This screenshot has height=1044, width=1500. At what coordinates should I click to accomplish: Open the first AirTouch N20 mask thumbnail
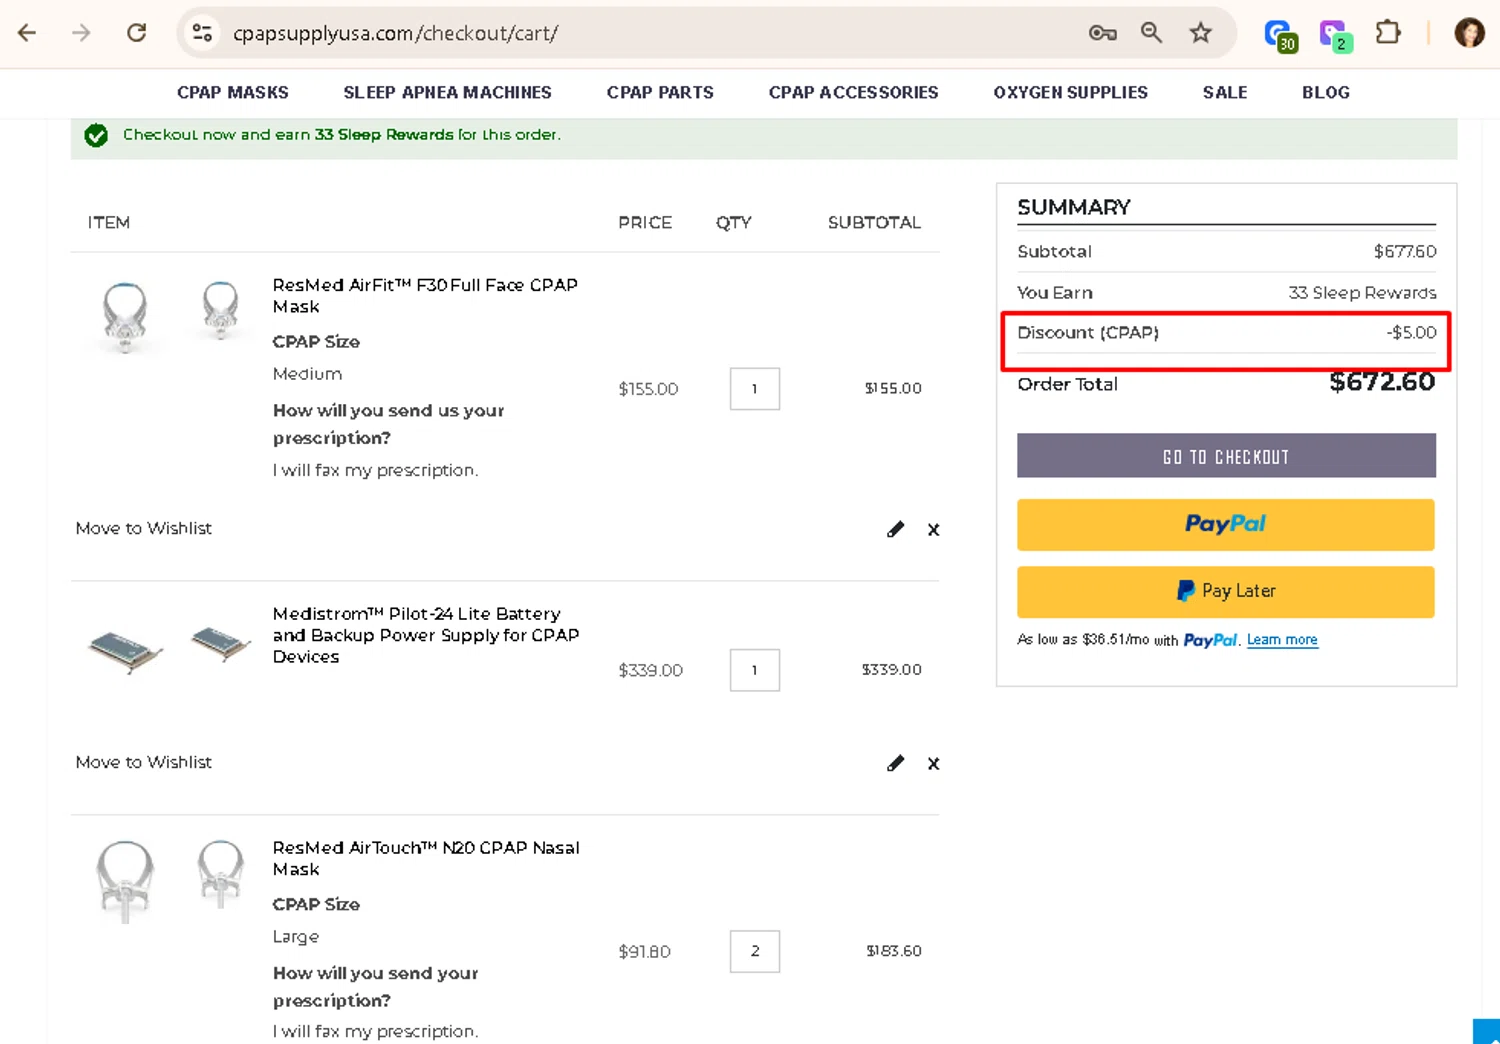coord(125,881)
